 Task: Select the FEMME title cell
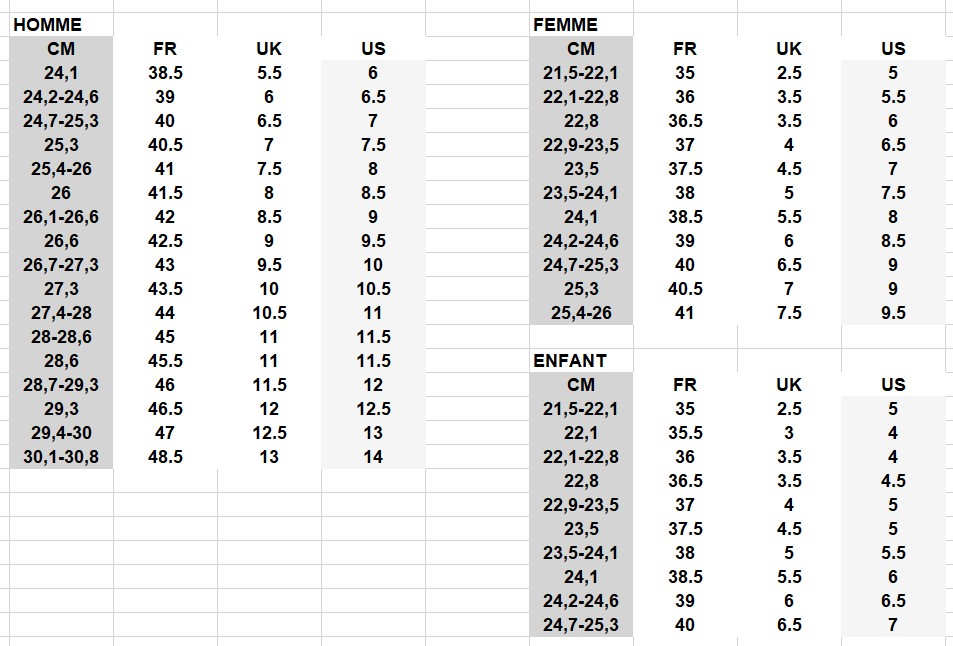click(566, 25)
